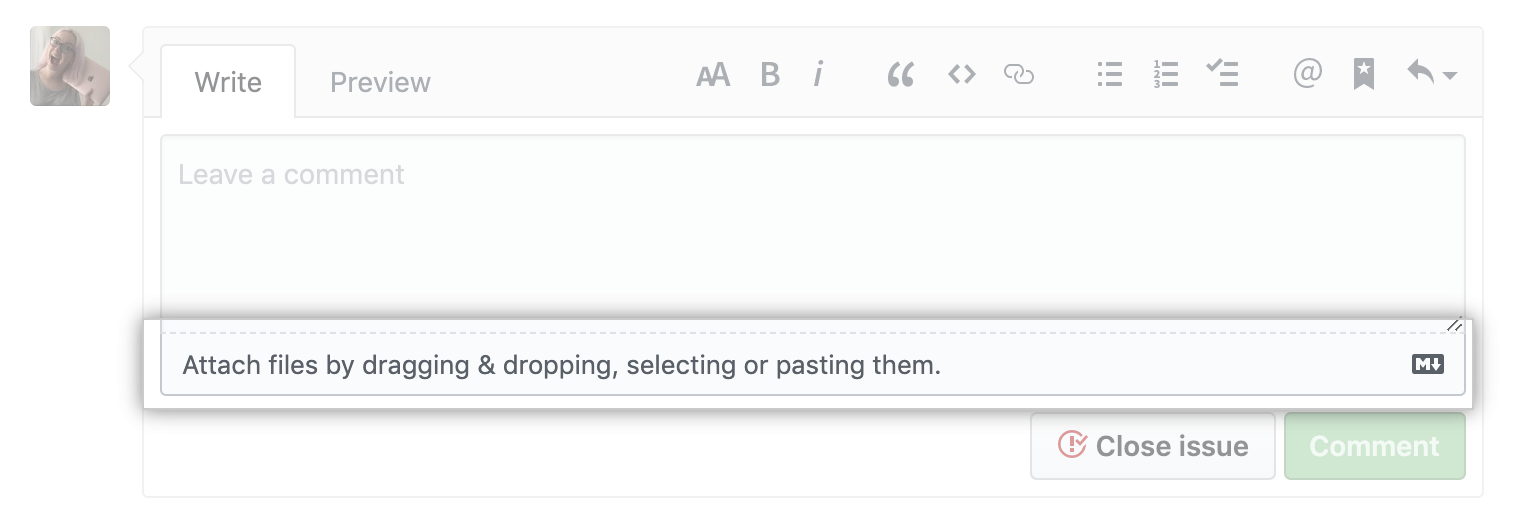Image resolution: width=1516 pixels, height=516 pixels.
Task: Mention a user with @ icon
Action: pos(1307,74)
